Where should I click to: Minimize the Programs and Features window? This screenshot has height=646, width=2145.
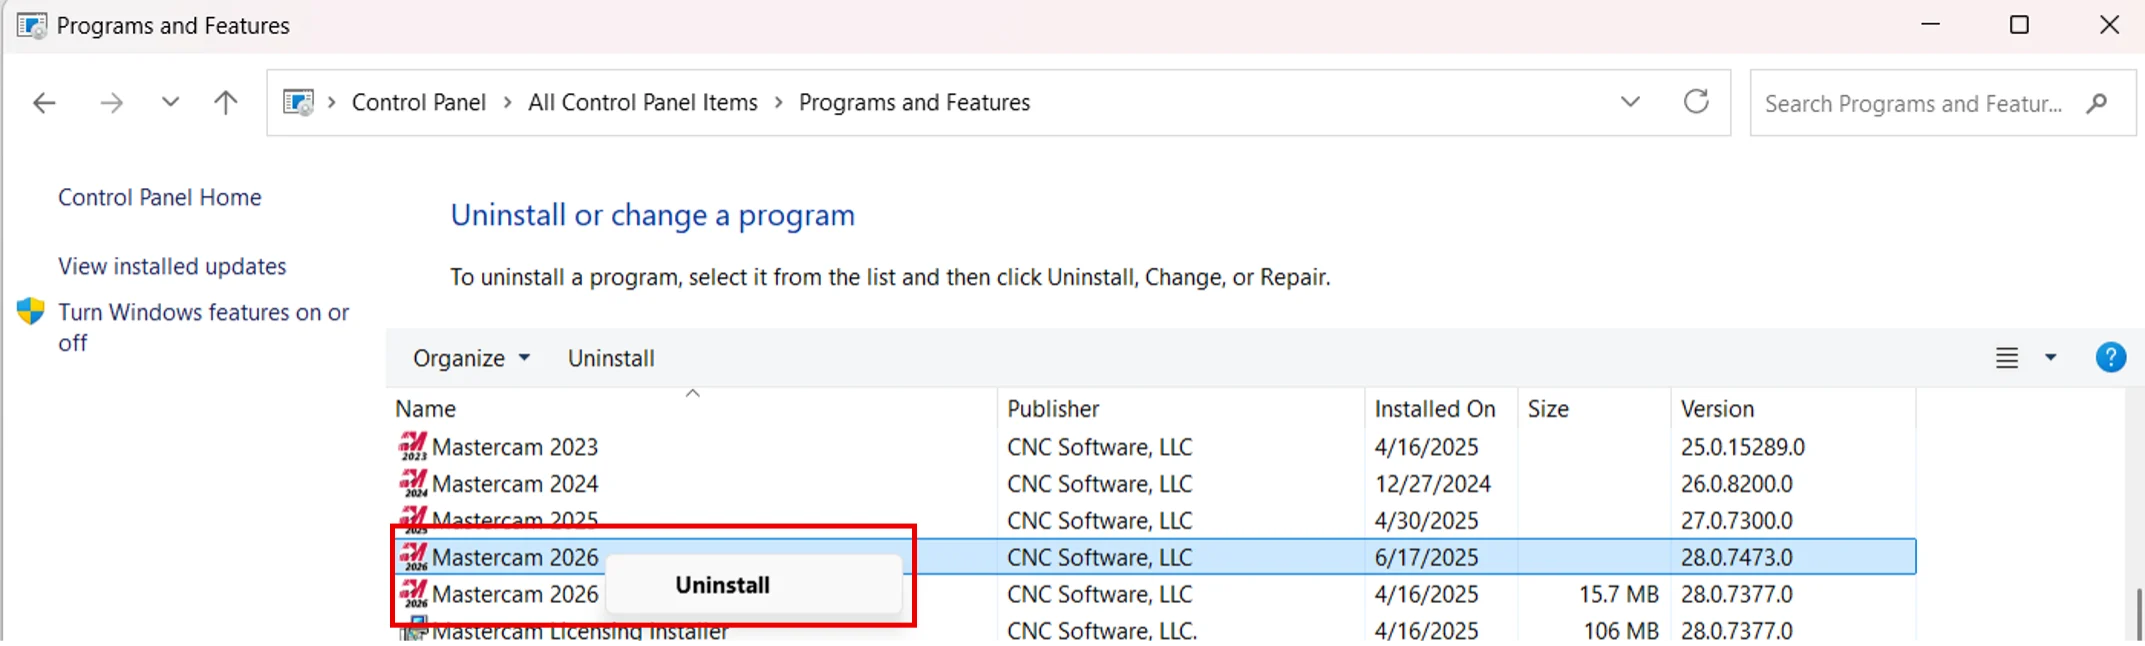[1931, 25]
